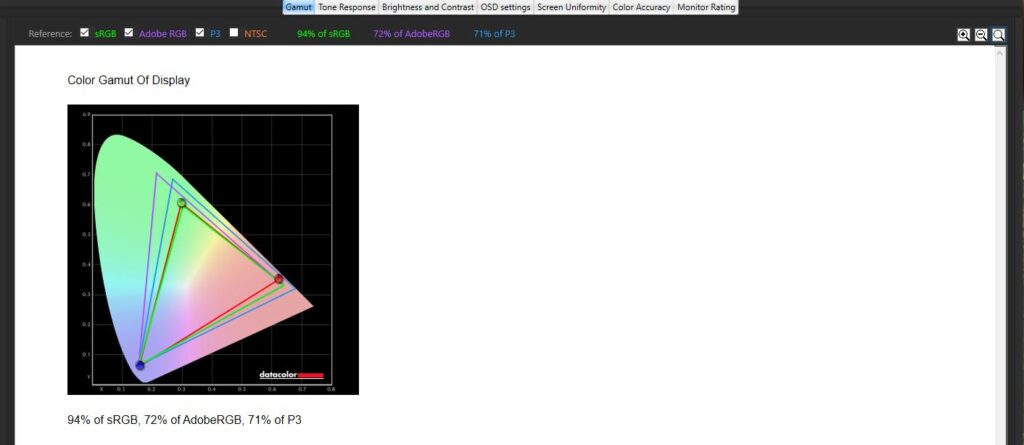
Task: Click the red primary point on gamut chart
Action: pyautogui.click(x=279, y=279)
